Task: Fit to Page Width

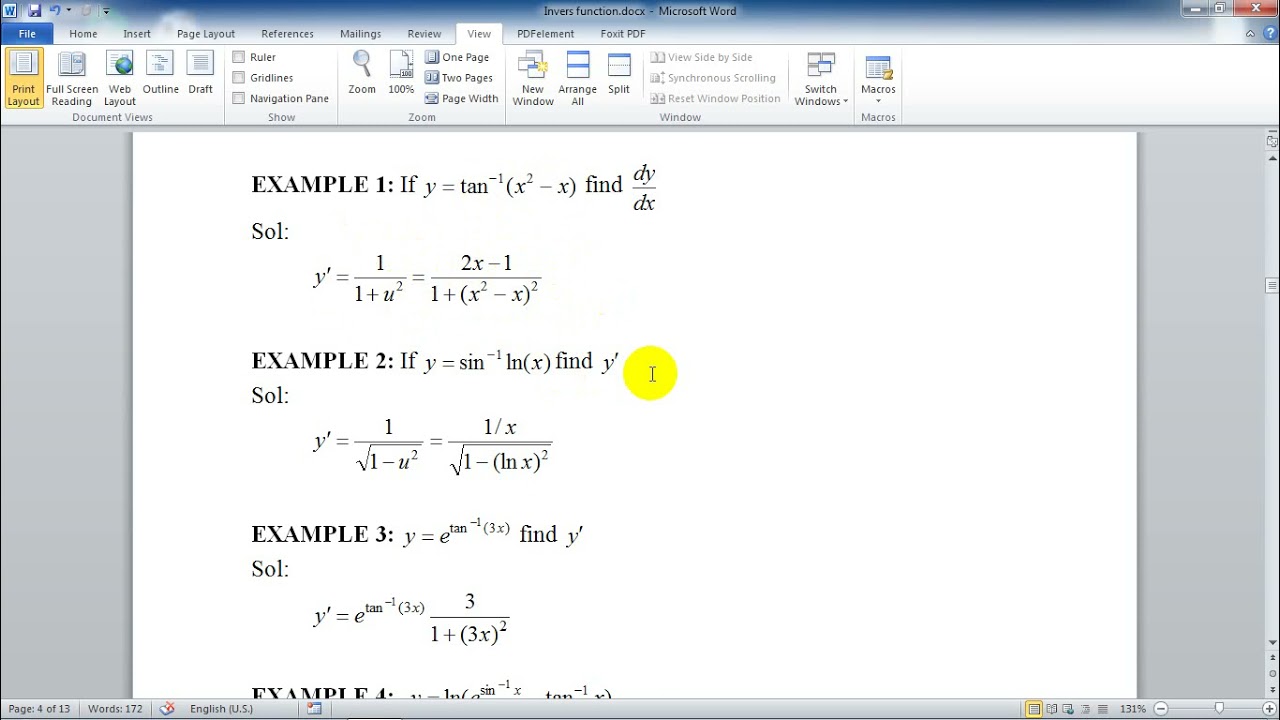Action: tap(461, 99)
